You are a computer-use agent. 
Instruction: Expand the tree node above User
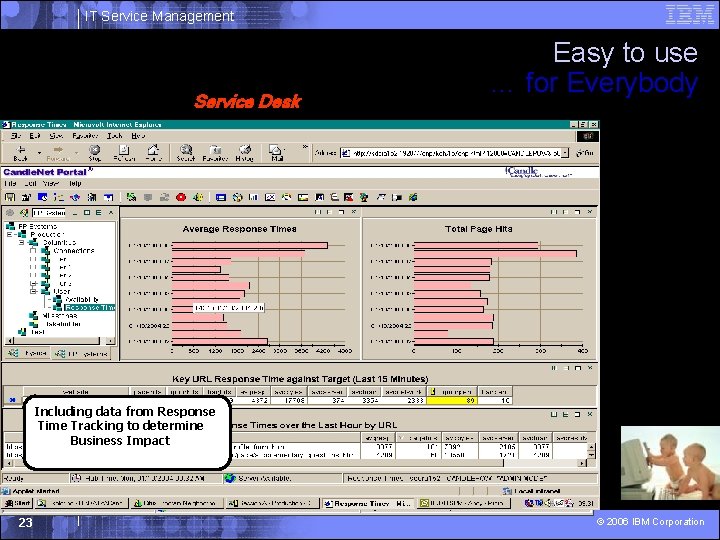click(x=33, y=284)
